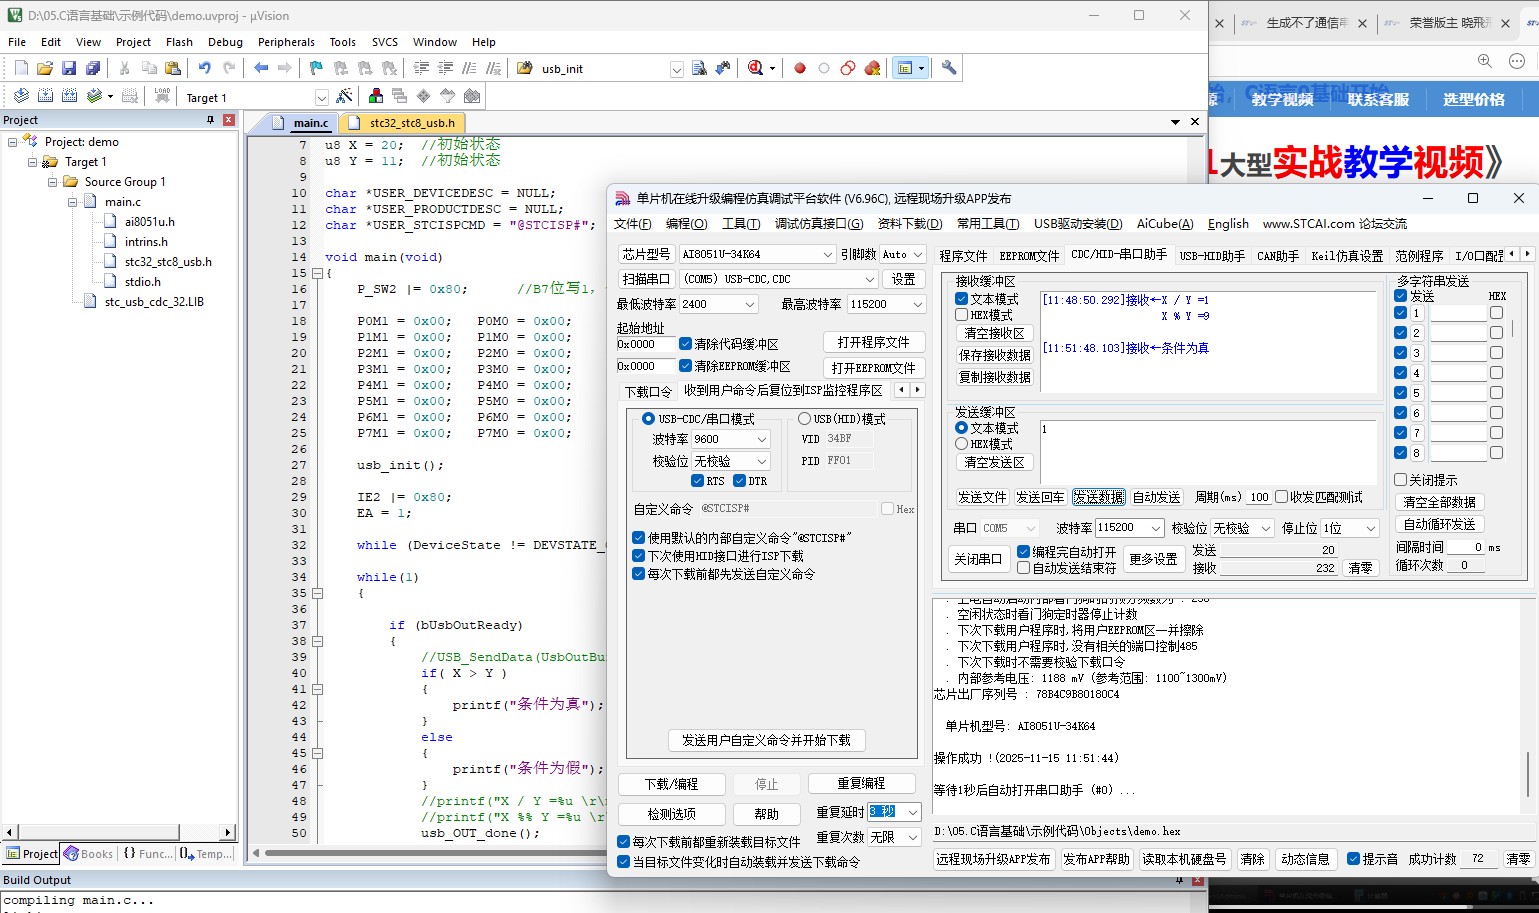
Task: Click the 下载/编程 download button
Action: [672, 784]
